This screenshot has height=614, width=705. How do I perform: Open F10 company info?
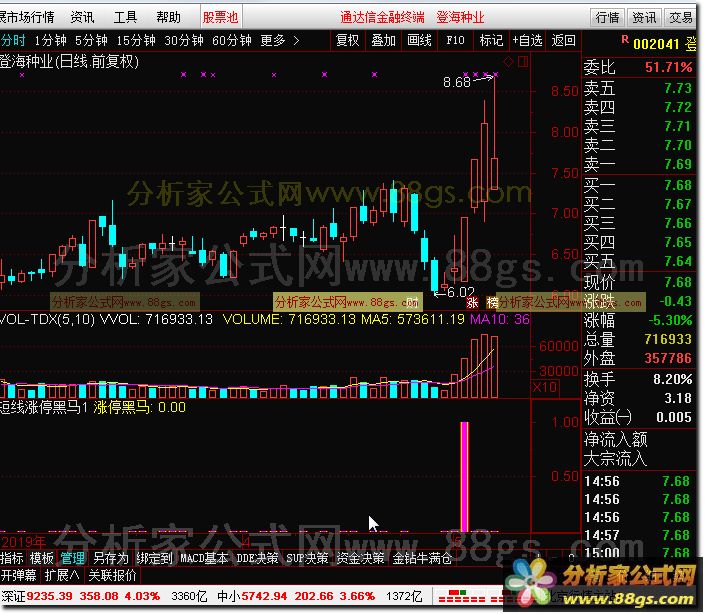(455, 40)
